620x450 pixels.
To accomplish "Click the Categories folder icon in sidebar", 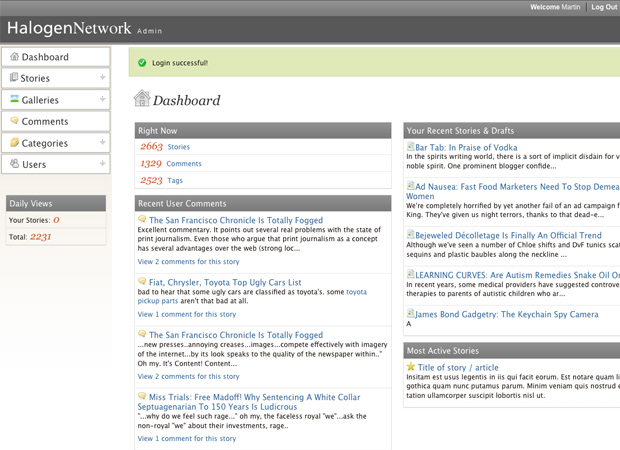I will coord(14,142).
